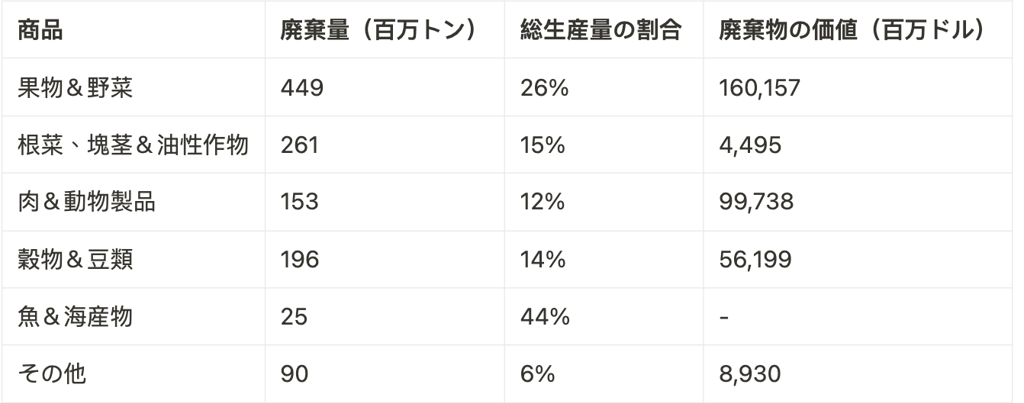Click the その他 row label

coord(52,374)
